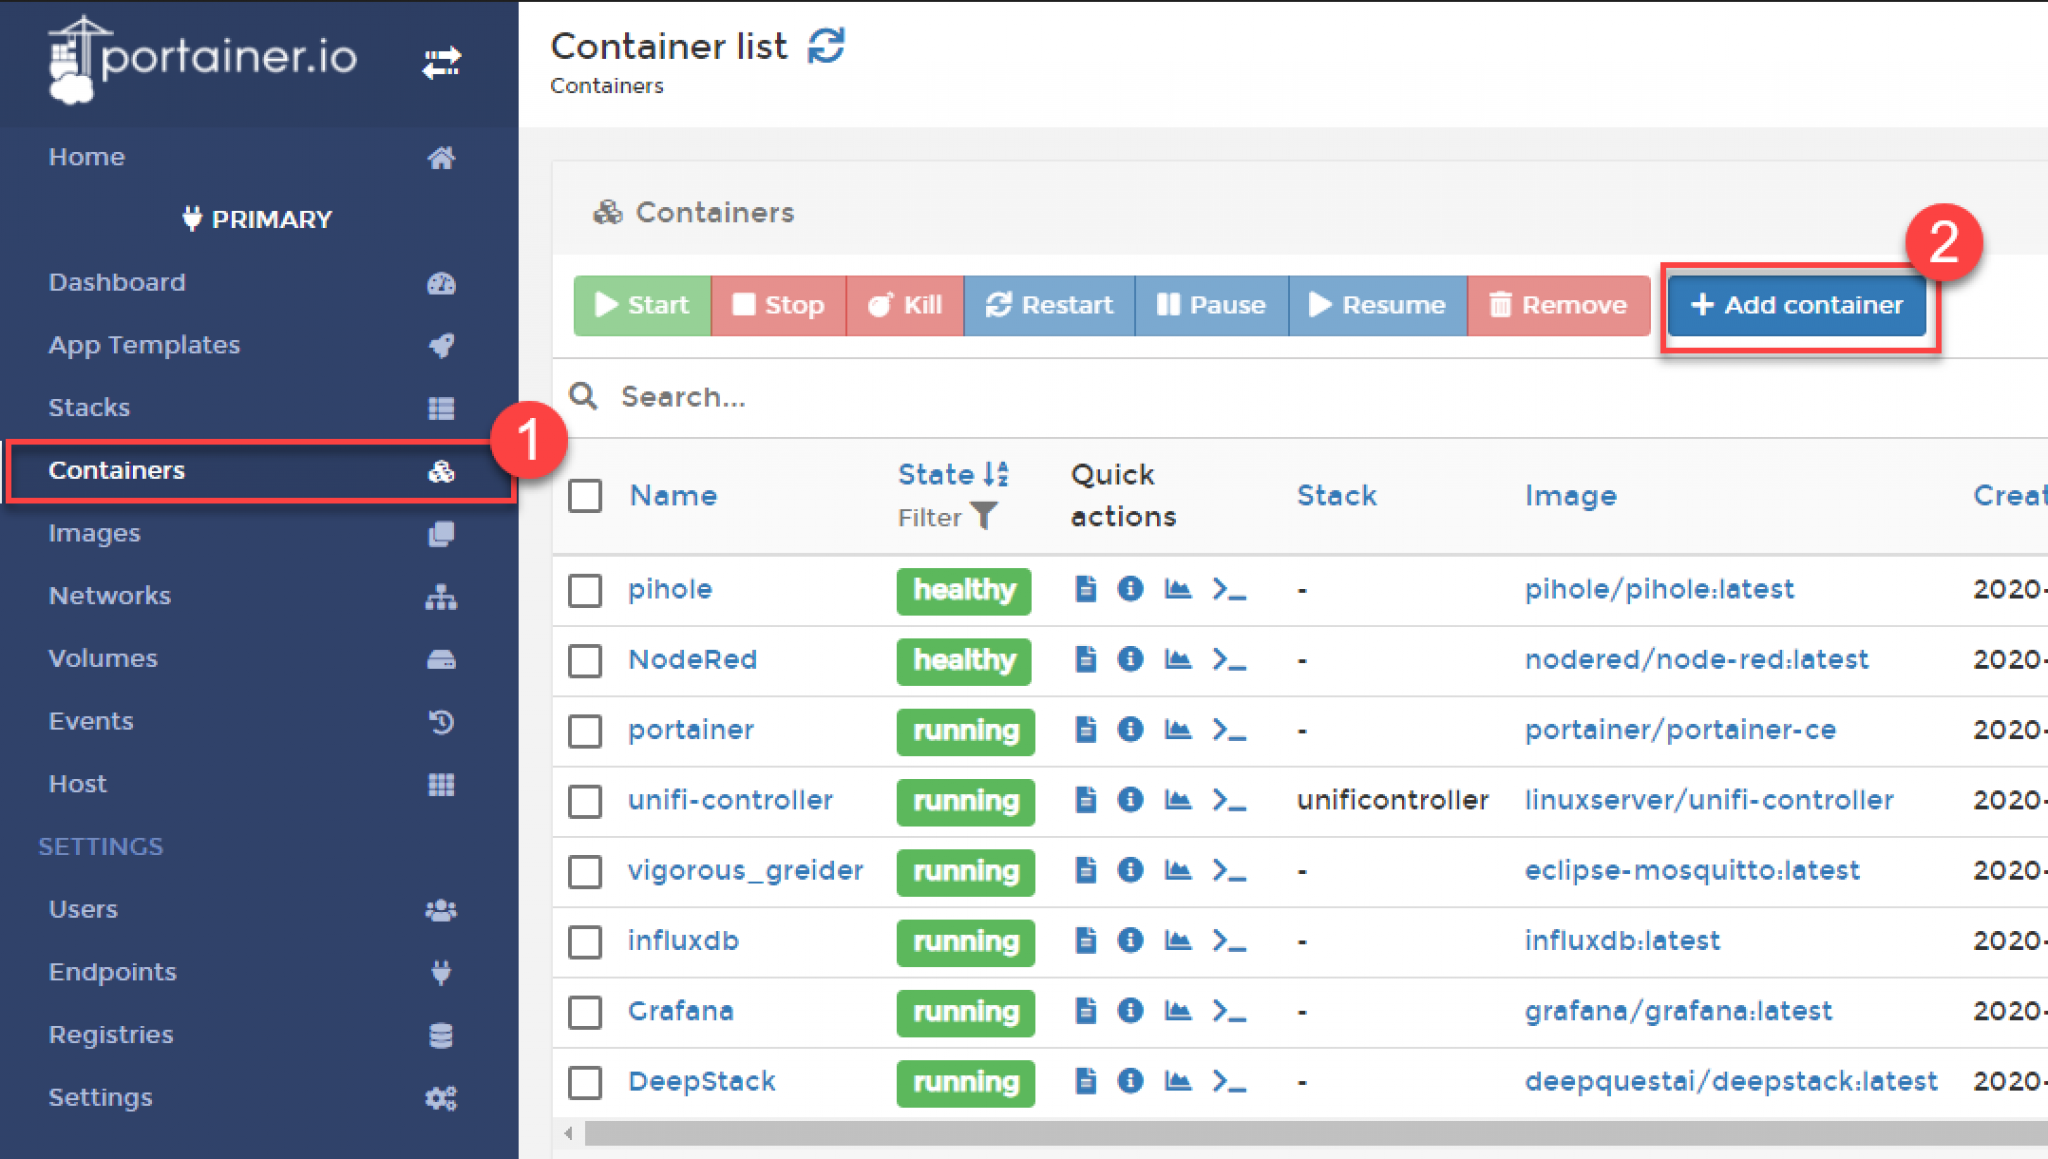Open the Networks section icon in sidebar
The image size is (2048, 1159).
click(441, 596)
